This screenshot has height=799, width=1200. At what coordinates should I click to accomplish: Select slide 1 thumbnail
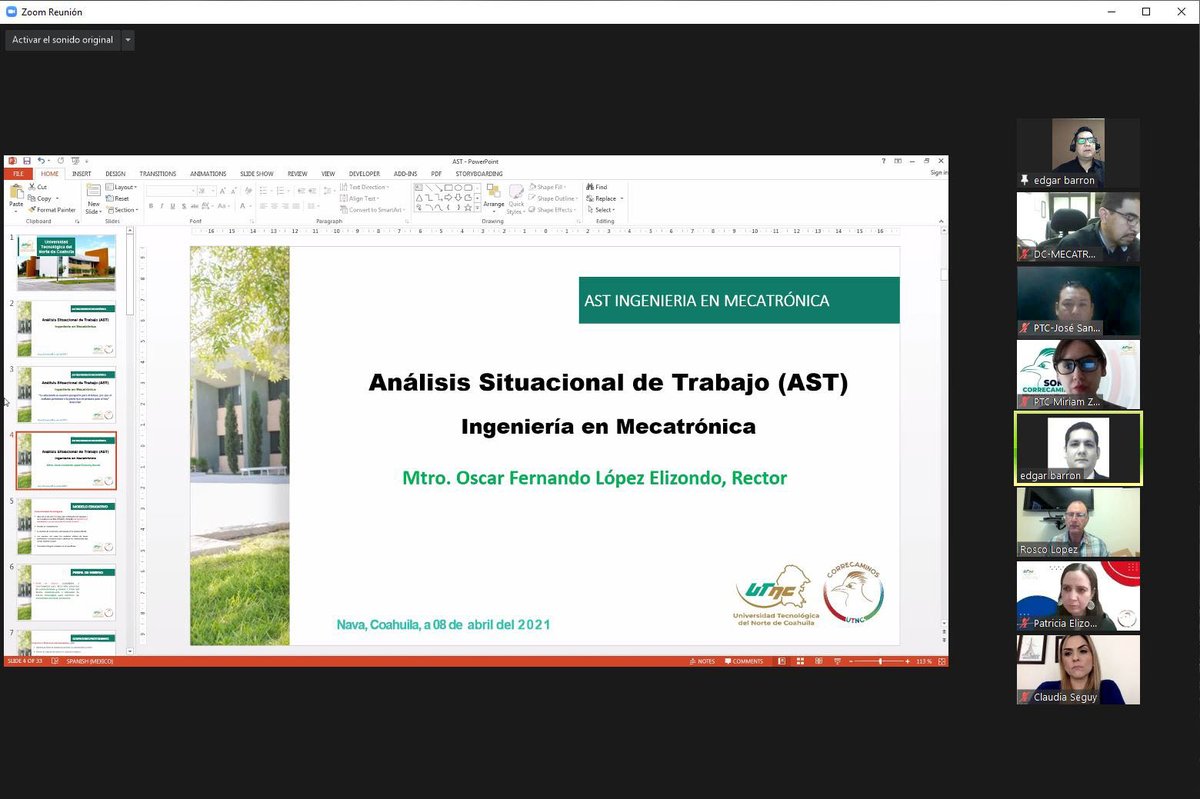[x=66, y=262]
